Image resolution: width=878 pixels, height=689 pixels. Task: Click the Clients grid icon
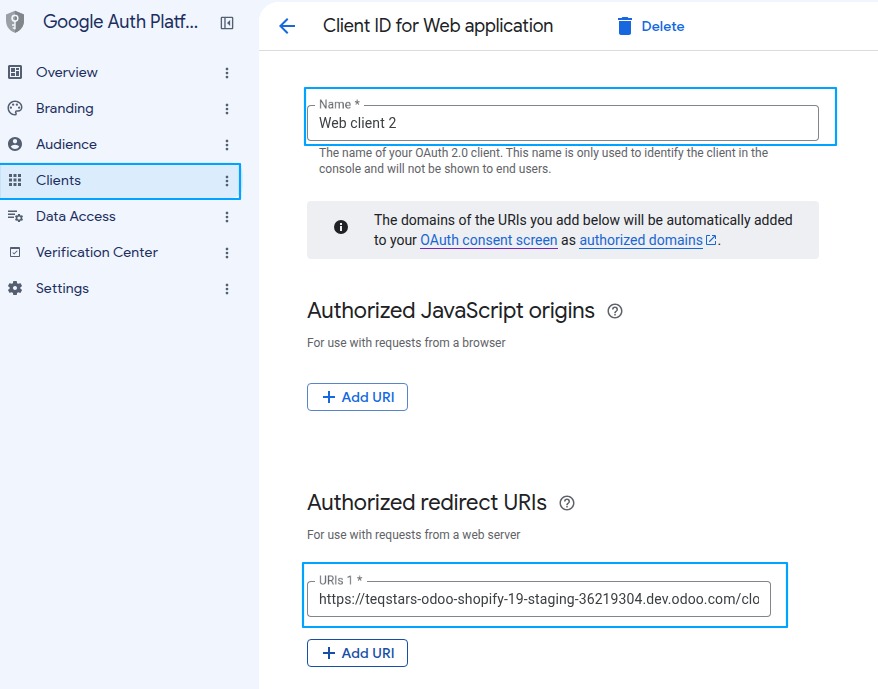[15, 180]
